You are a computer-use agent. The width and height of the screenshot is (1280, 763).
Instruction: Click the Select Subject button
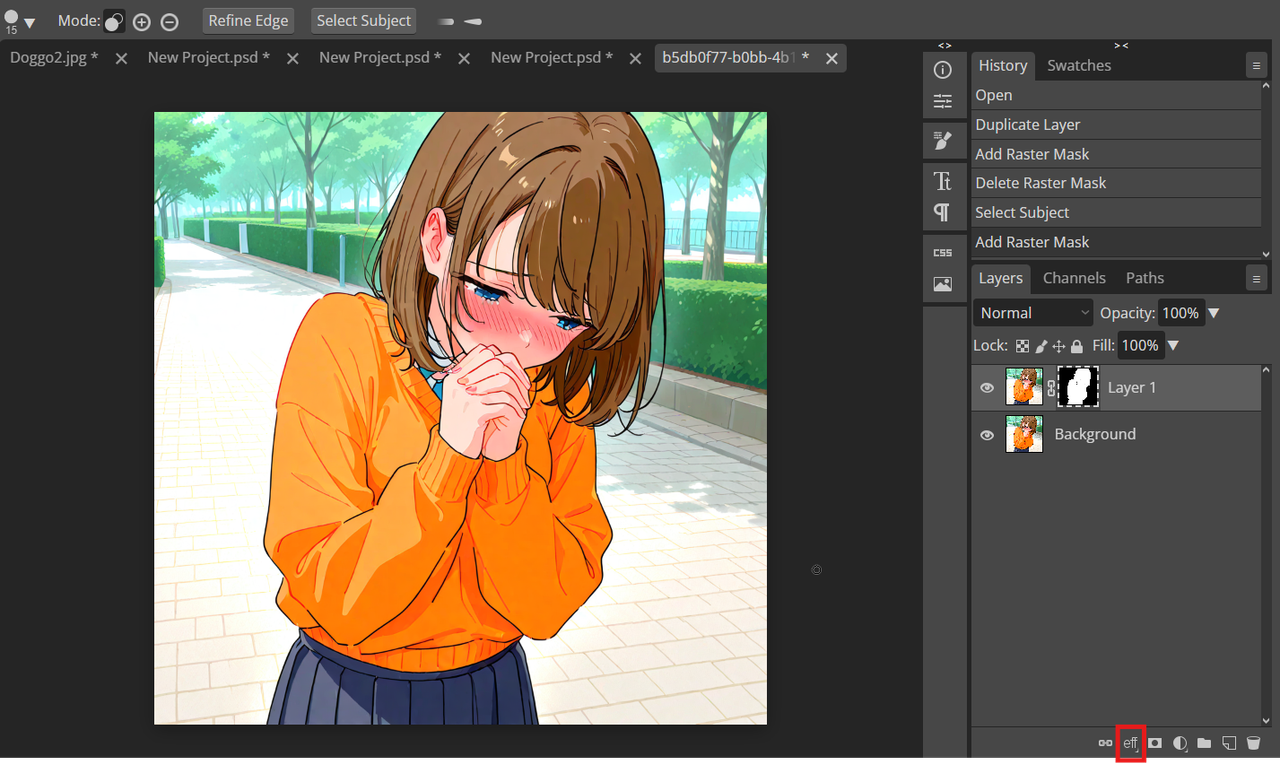364,20
